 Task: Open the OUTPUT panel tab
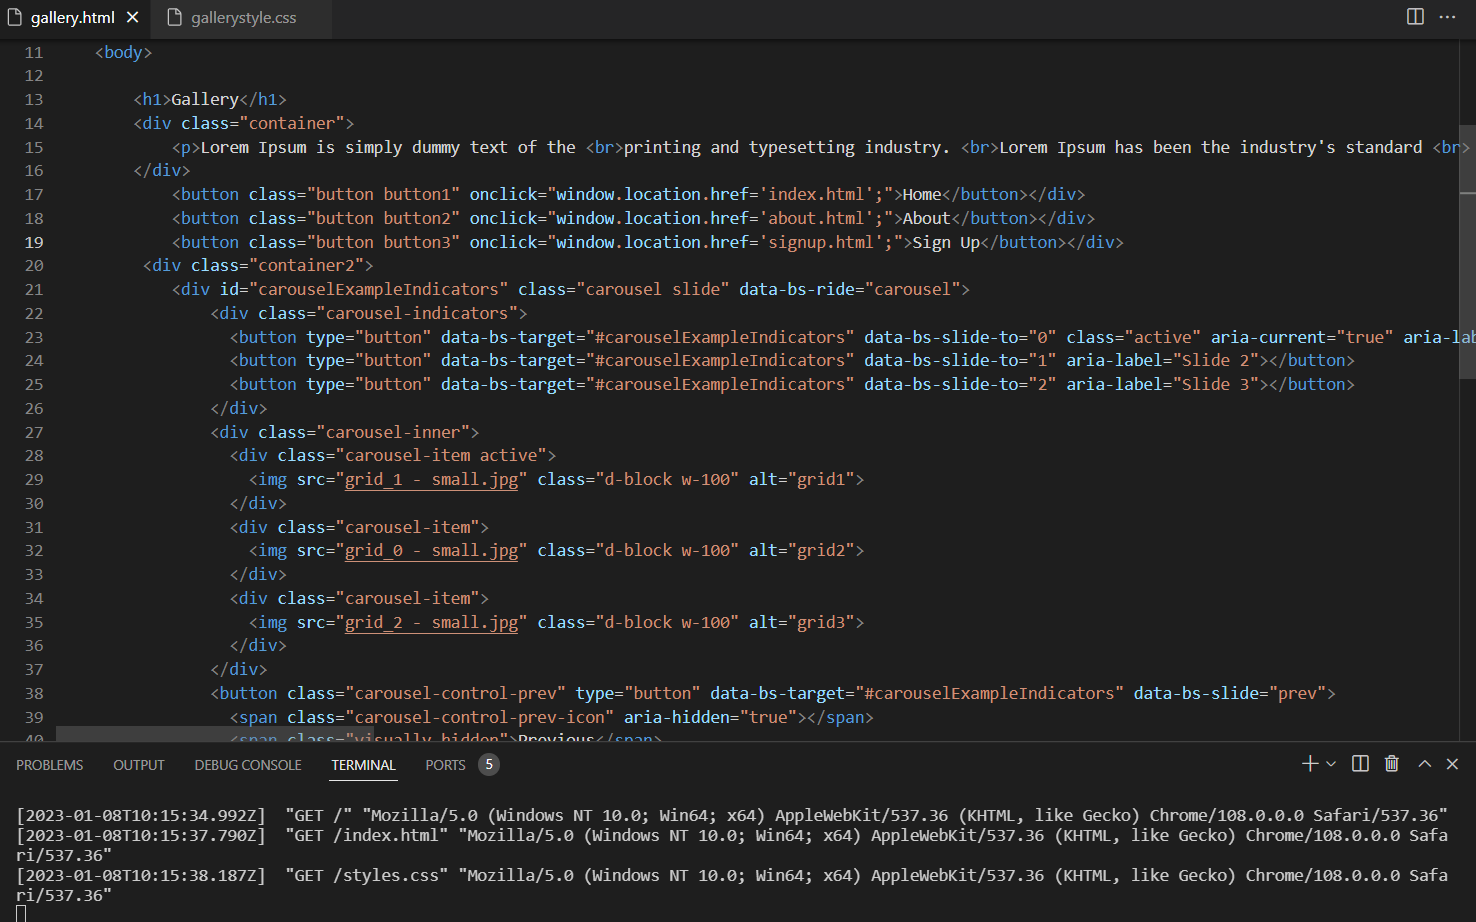(139, 765)
